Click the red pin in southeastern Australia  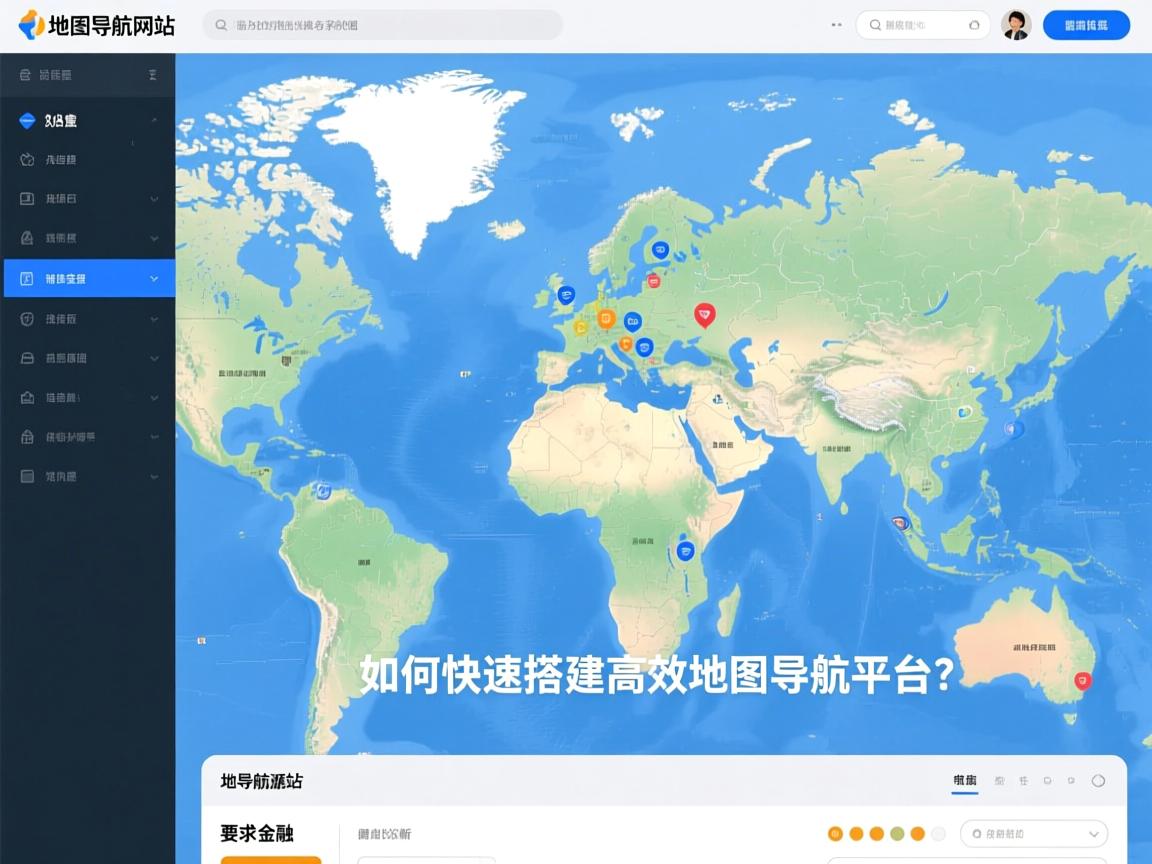(x=1081, y=680)
